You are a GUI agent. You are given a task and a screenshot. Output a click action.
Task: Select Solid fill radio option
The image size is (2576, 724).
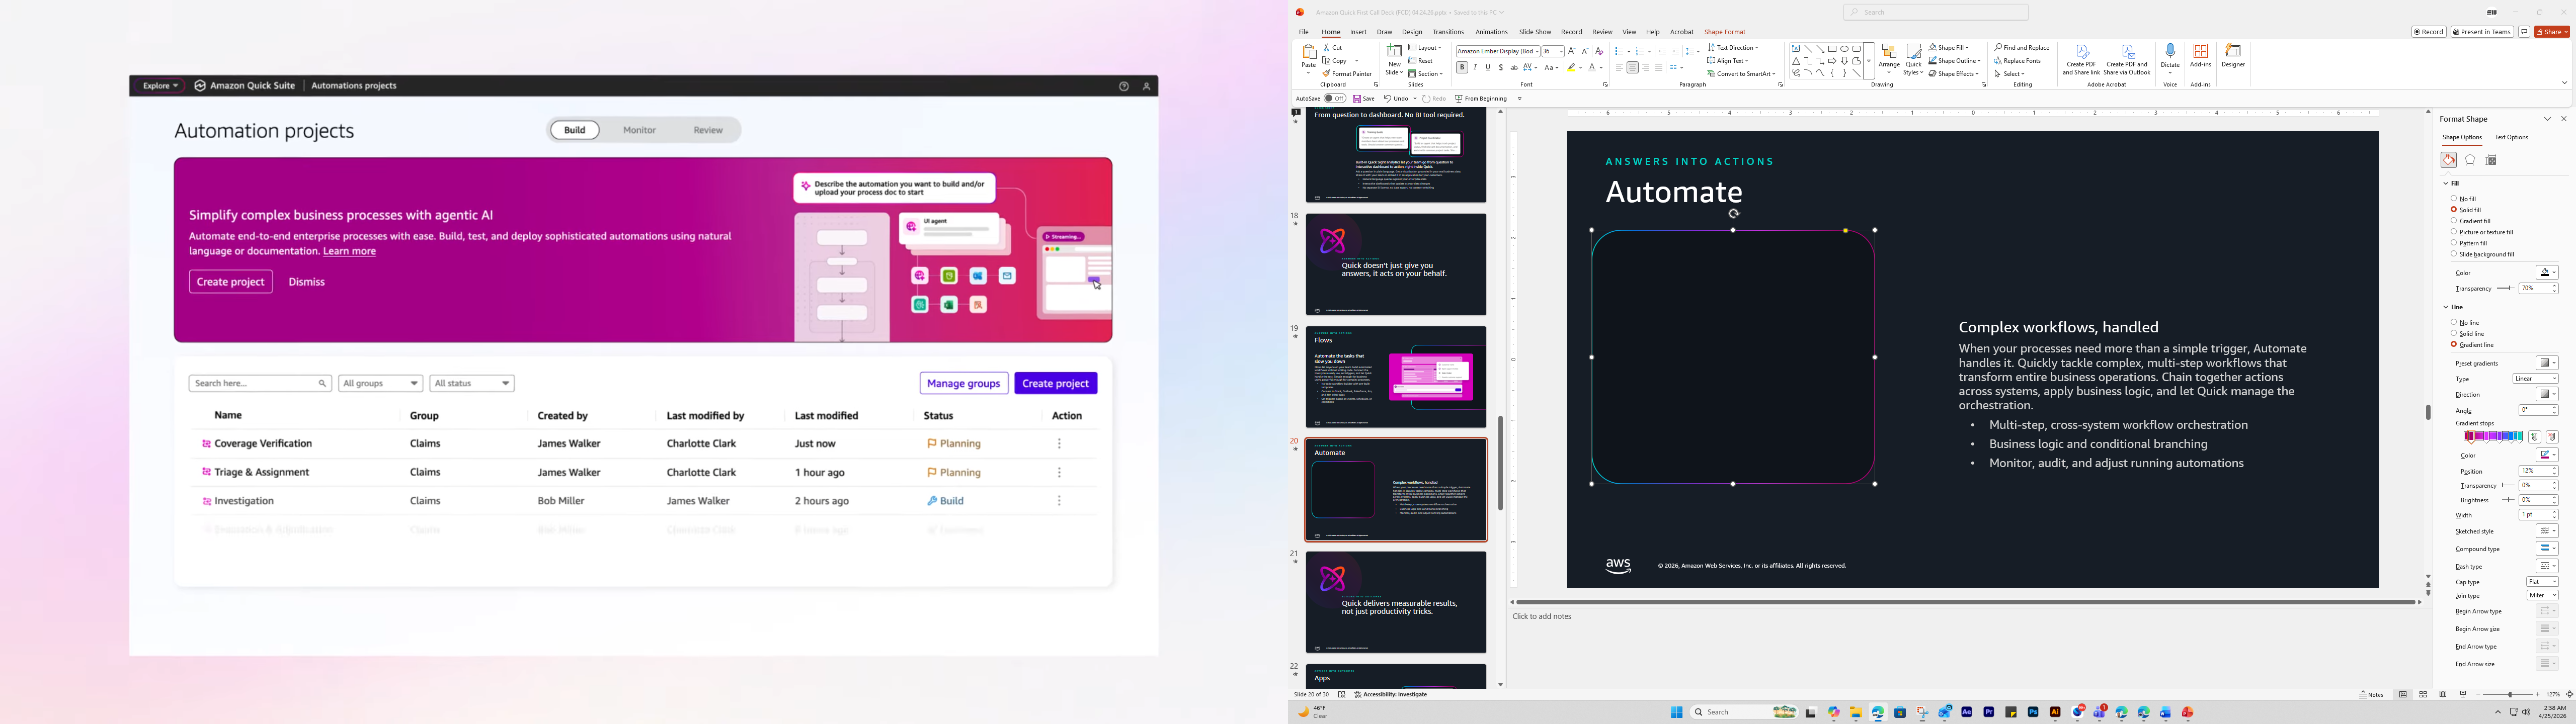2454,210
